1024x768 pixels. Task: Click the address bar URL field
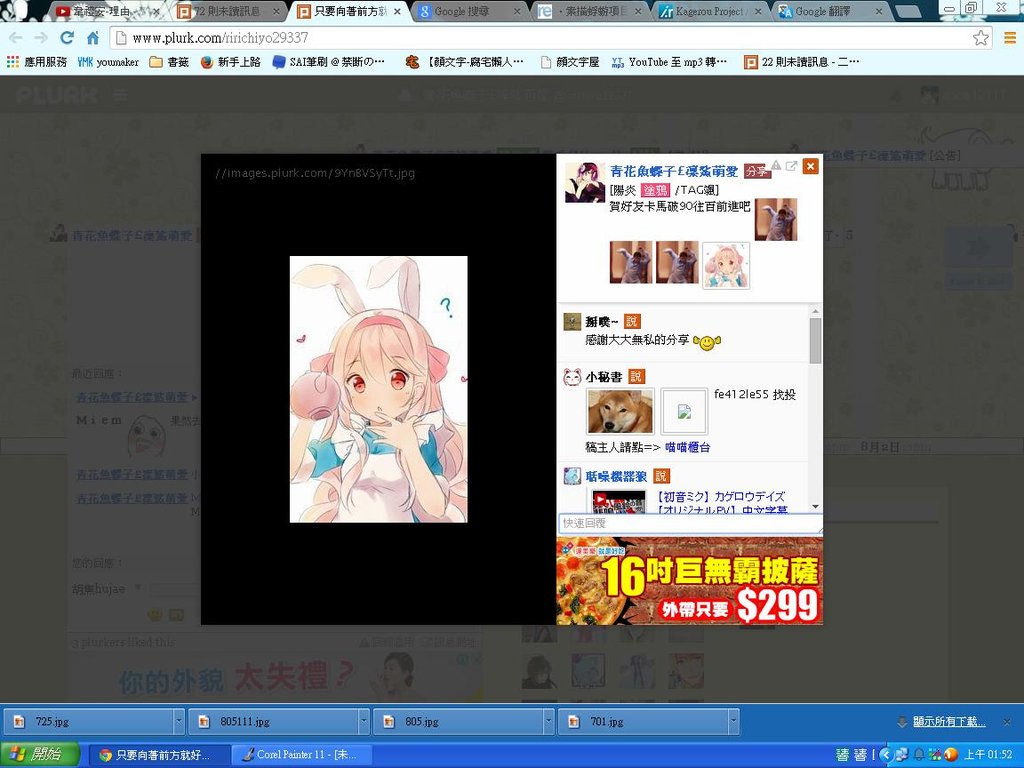pos(542,38)
